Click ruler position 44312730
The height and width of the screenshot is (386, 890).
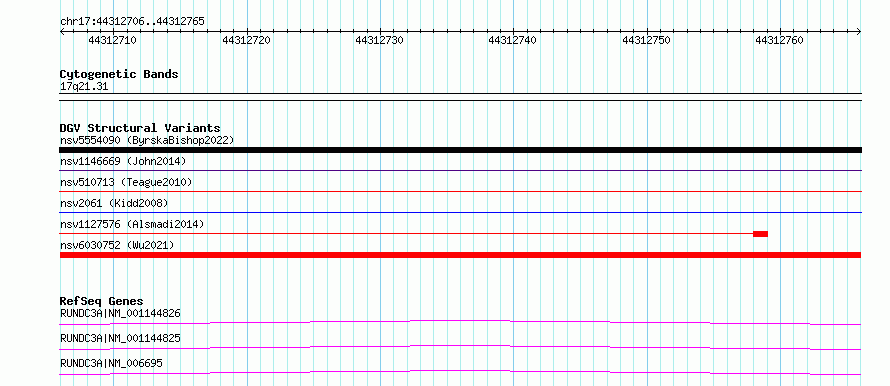click(x=379, y=40)
